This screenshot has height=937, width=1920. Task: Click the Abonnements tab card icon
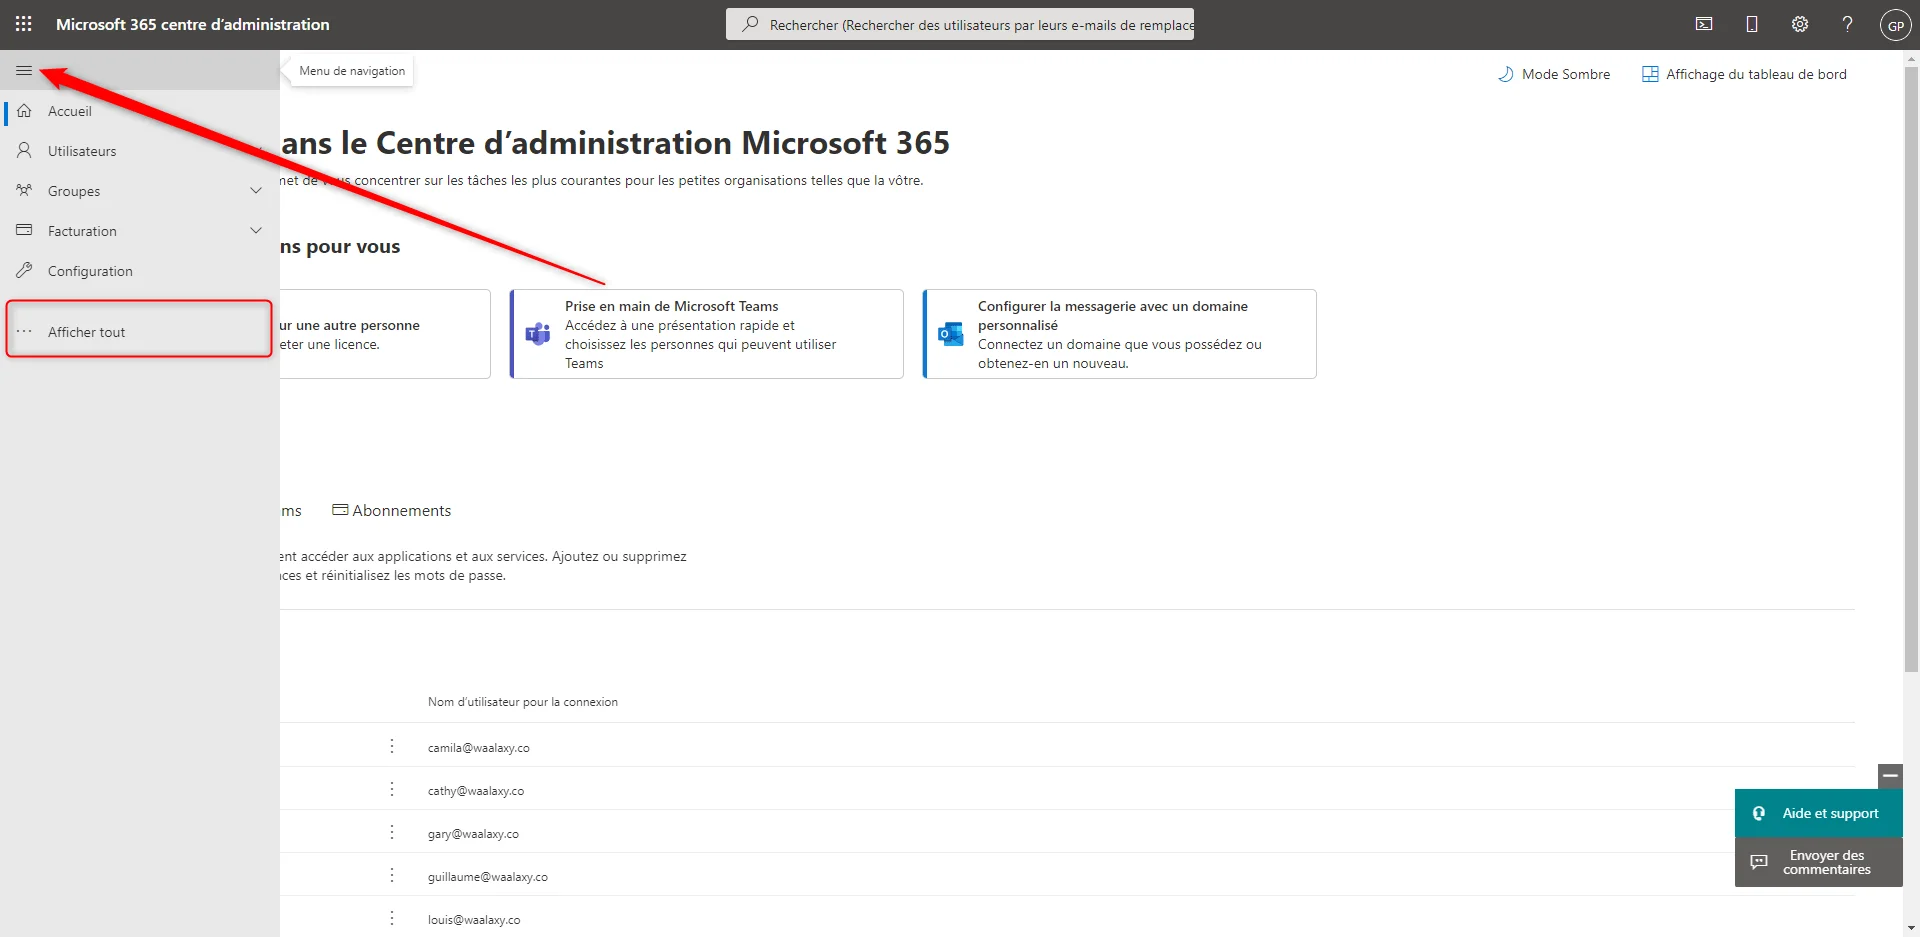[x=340, y=510]
